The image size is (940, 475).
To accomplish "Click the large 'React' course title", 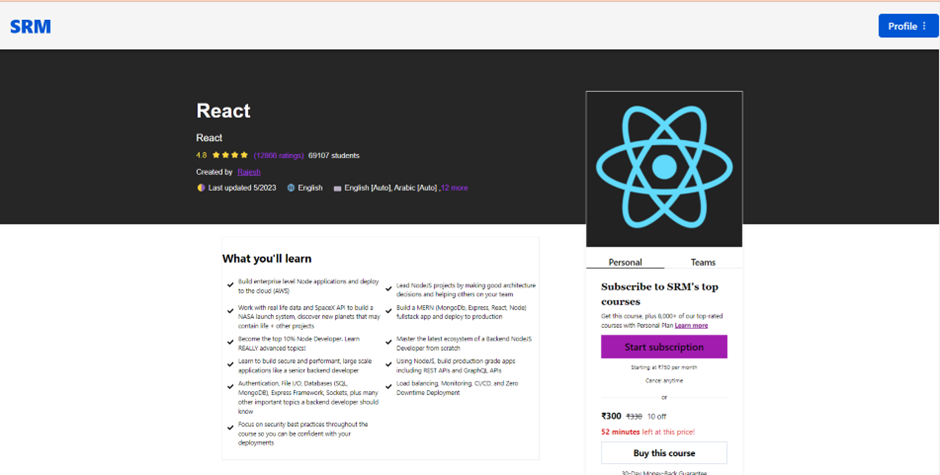I will [223, 110].
